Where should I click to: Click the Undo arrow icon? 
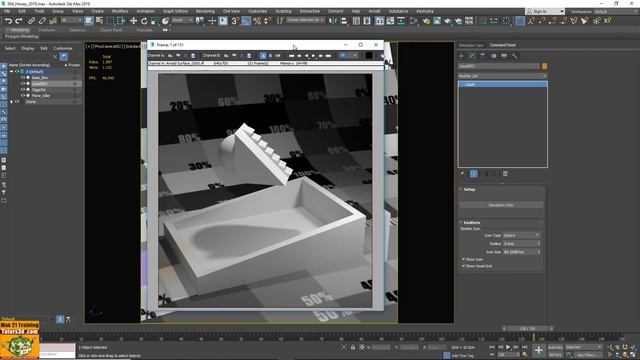coord(8,20)
